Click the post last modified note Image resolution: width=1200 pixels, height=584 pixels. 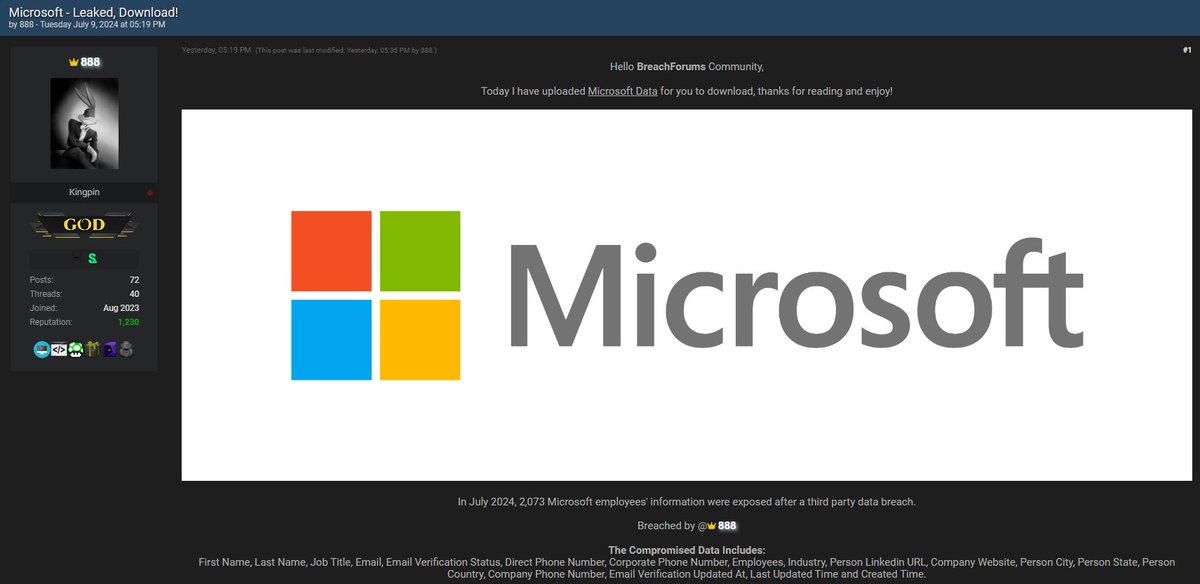pos(346,49)
